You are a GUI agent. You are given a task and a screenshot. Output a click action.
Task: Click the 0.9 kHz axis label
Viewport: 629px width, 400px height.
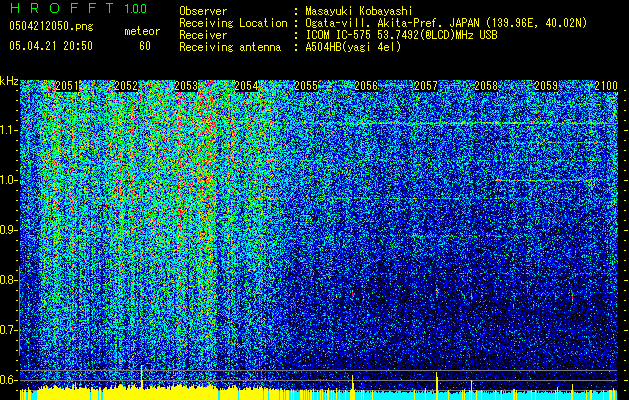pyautogui.click(x=8, y=230)
